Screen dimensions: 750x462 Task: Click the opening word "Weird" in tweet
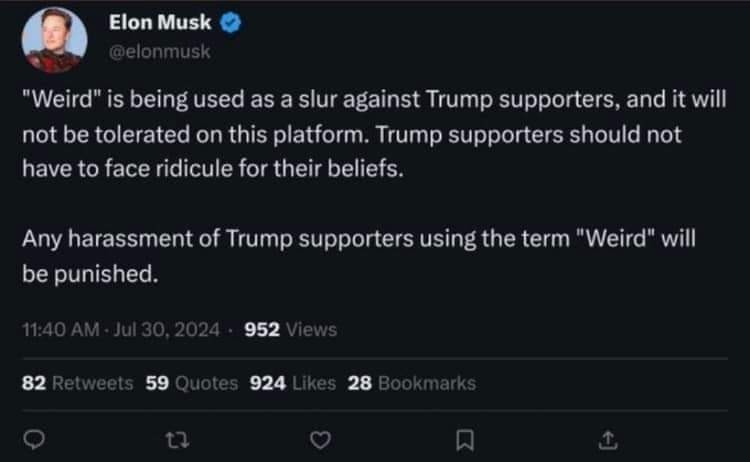(61, 100)
